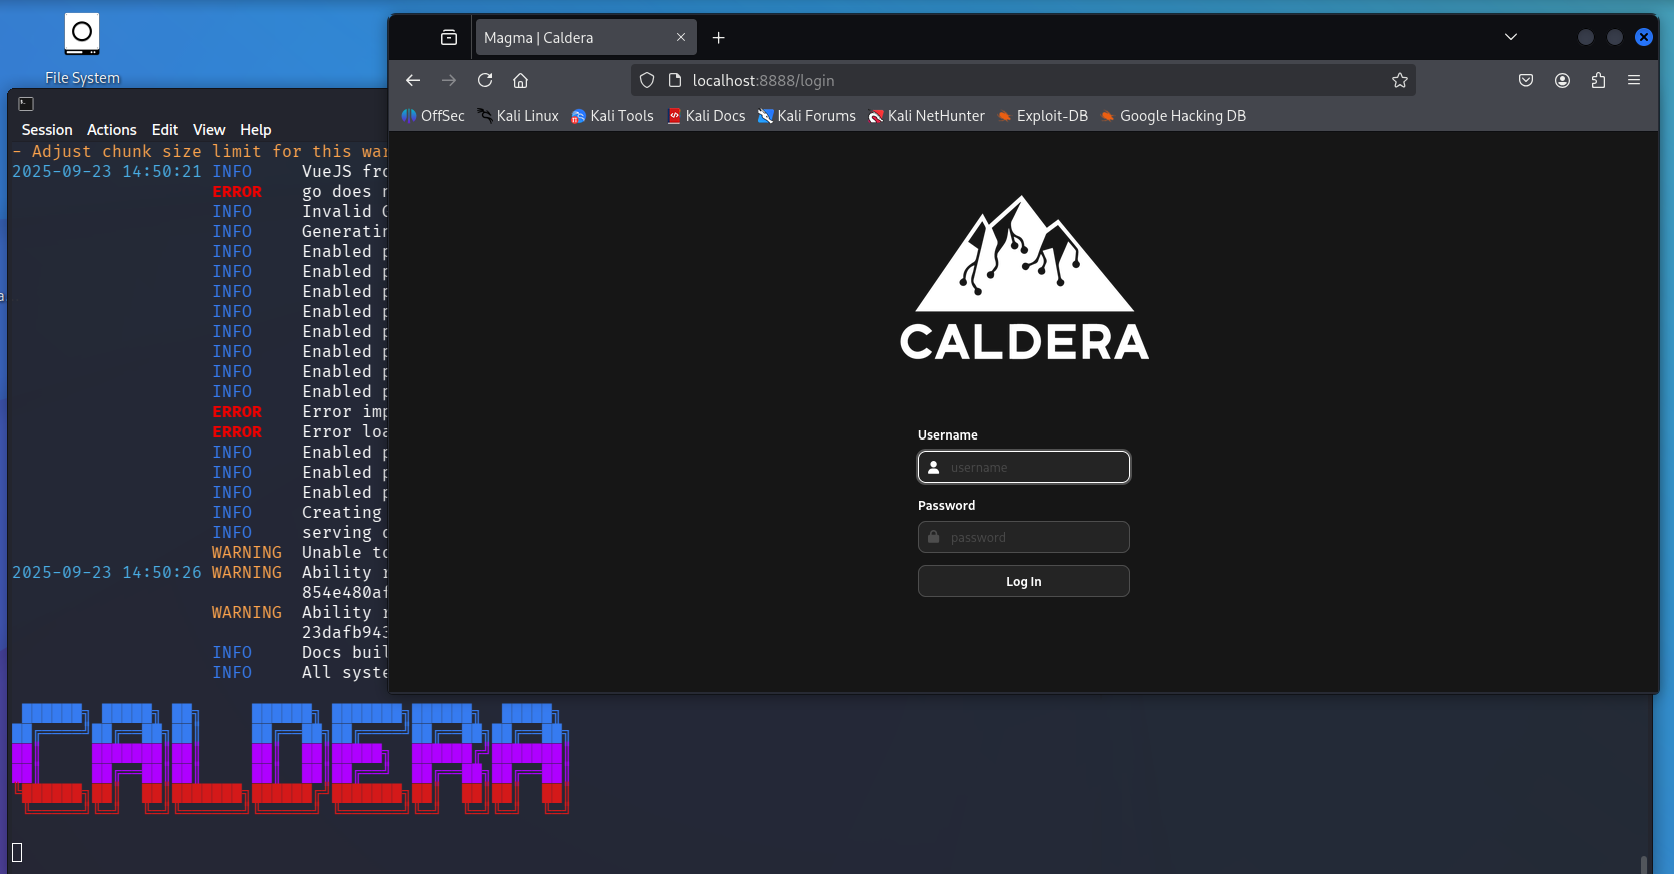Expand the list all tabs chevron

(x=1510, y=37)
